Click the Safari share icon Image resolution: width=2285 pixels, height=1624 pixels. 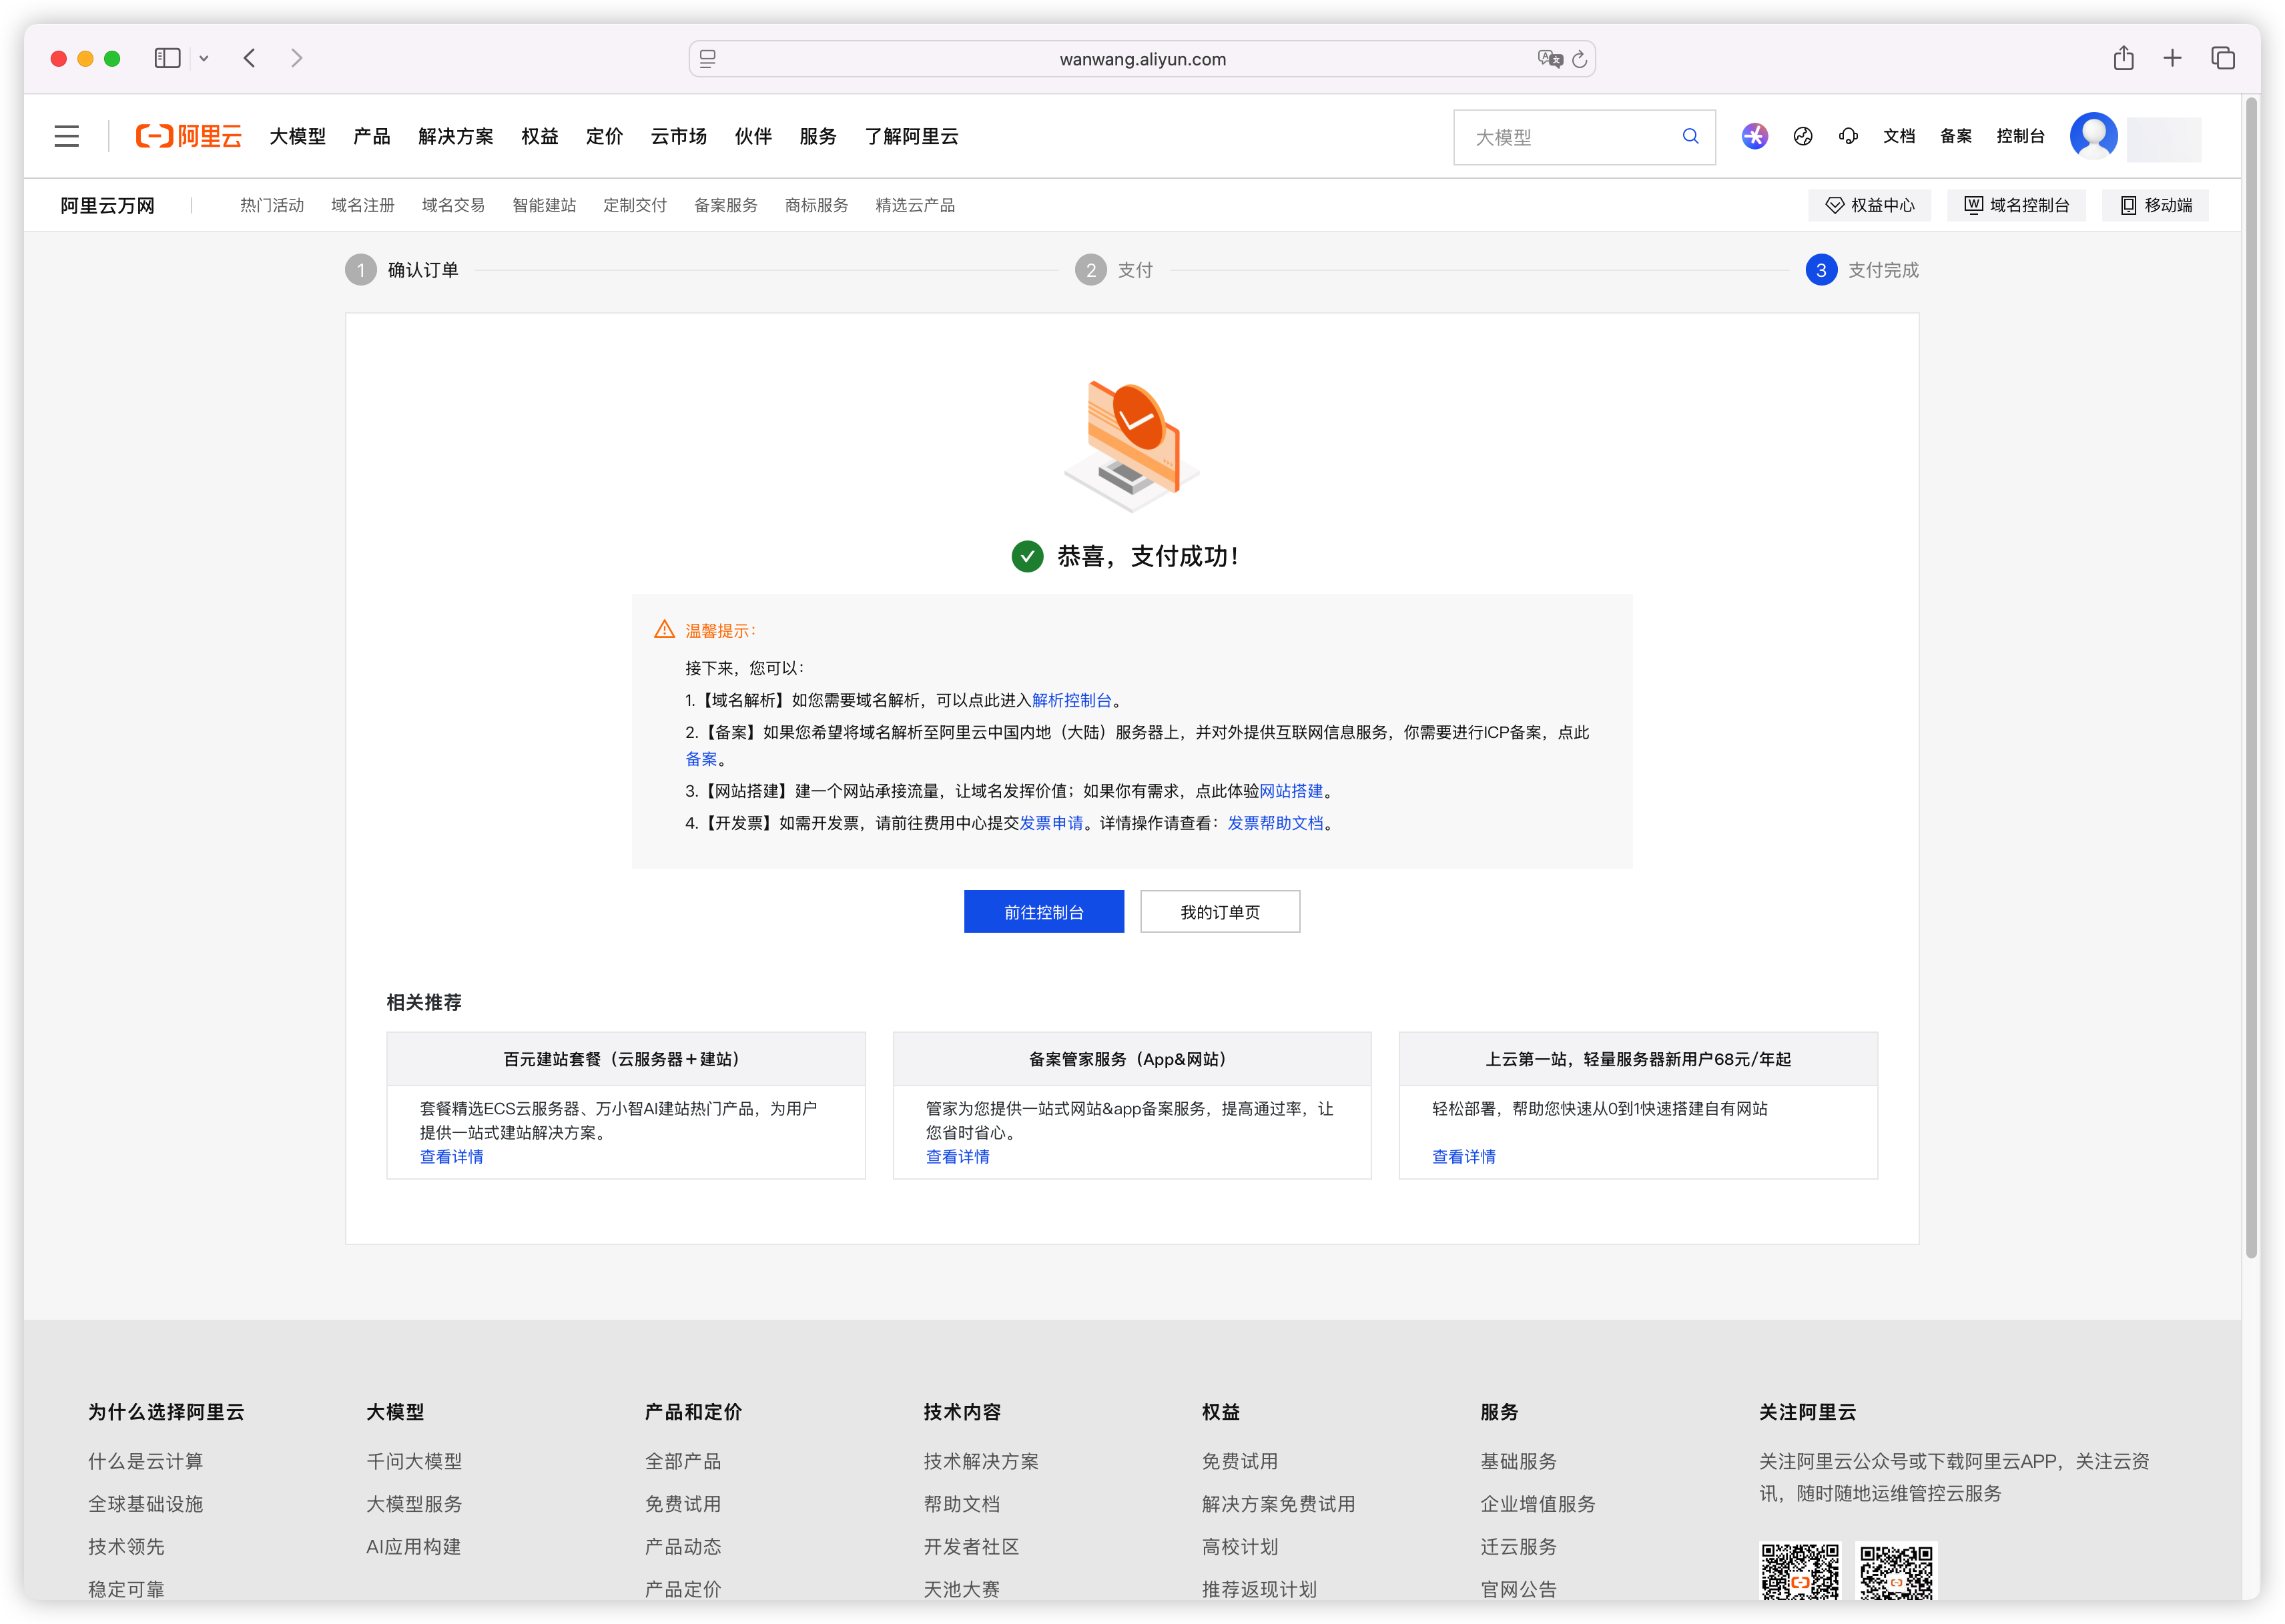(x=2123, y=58)
